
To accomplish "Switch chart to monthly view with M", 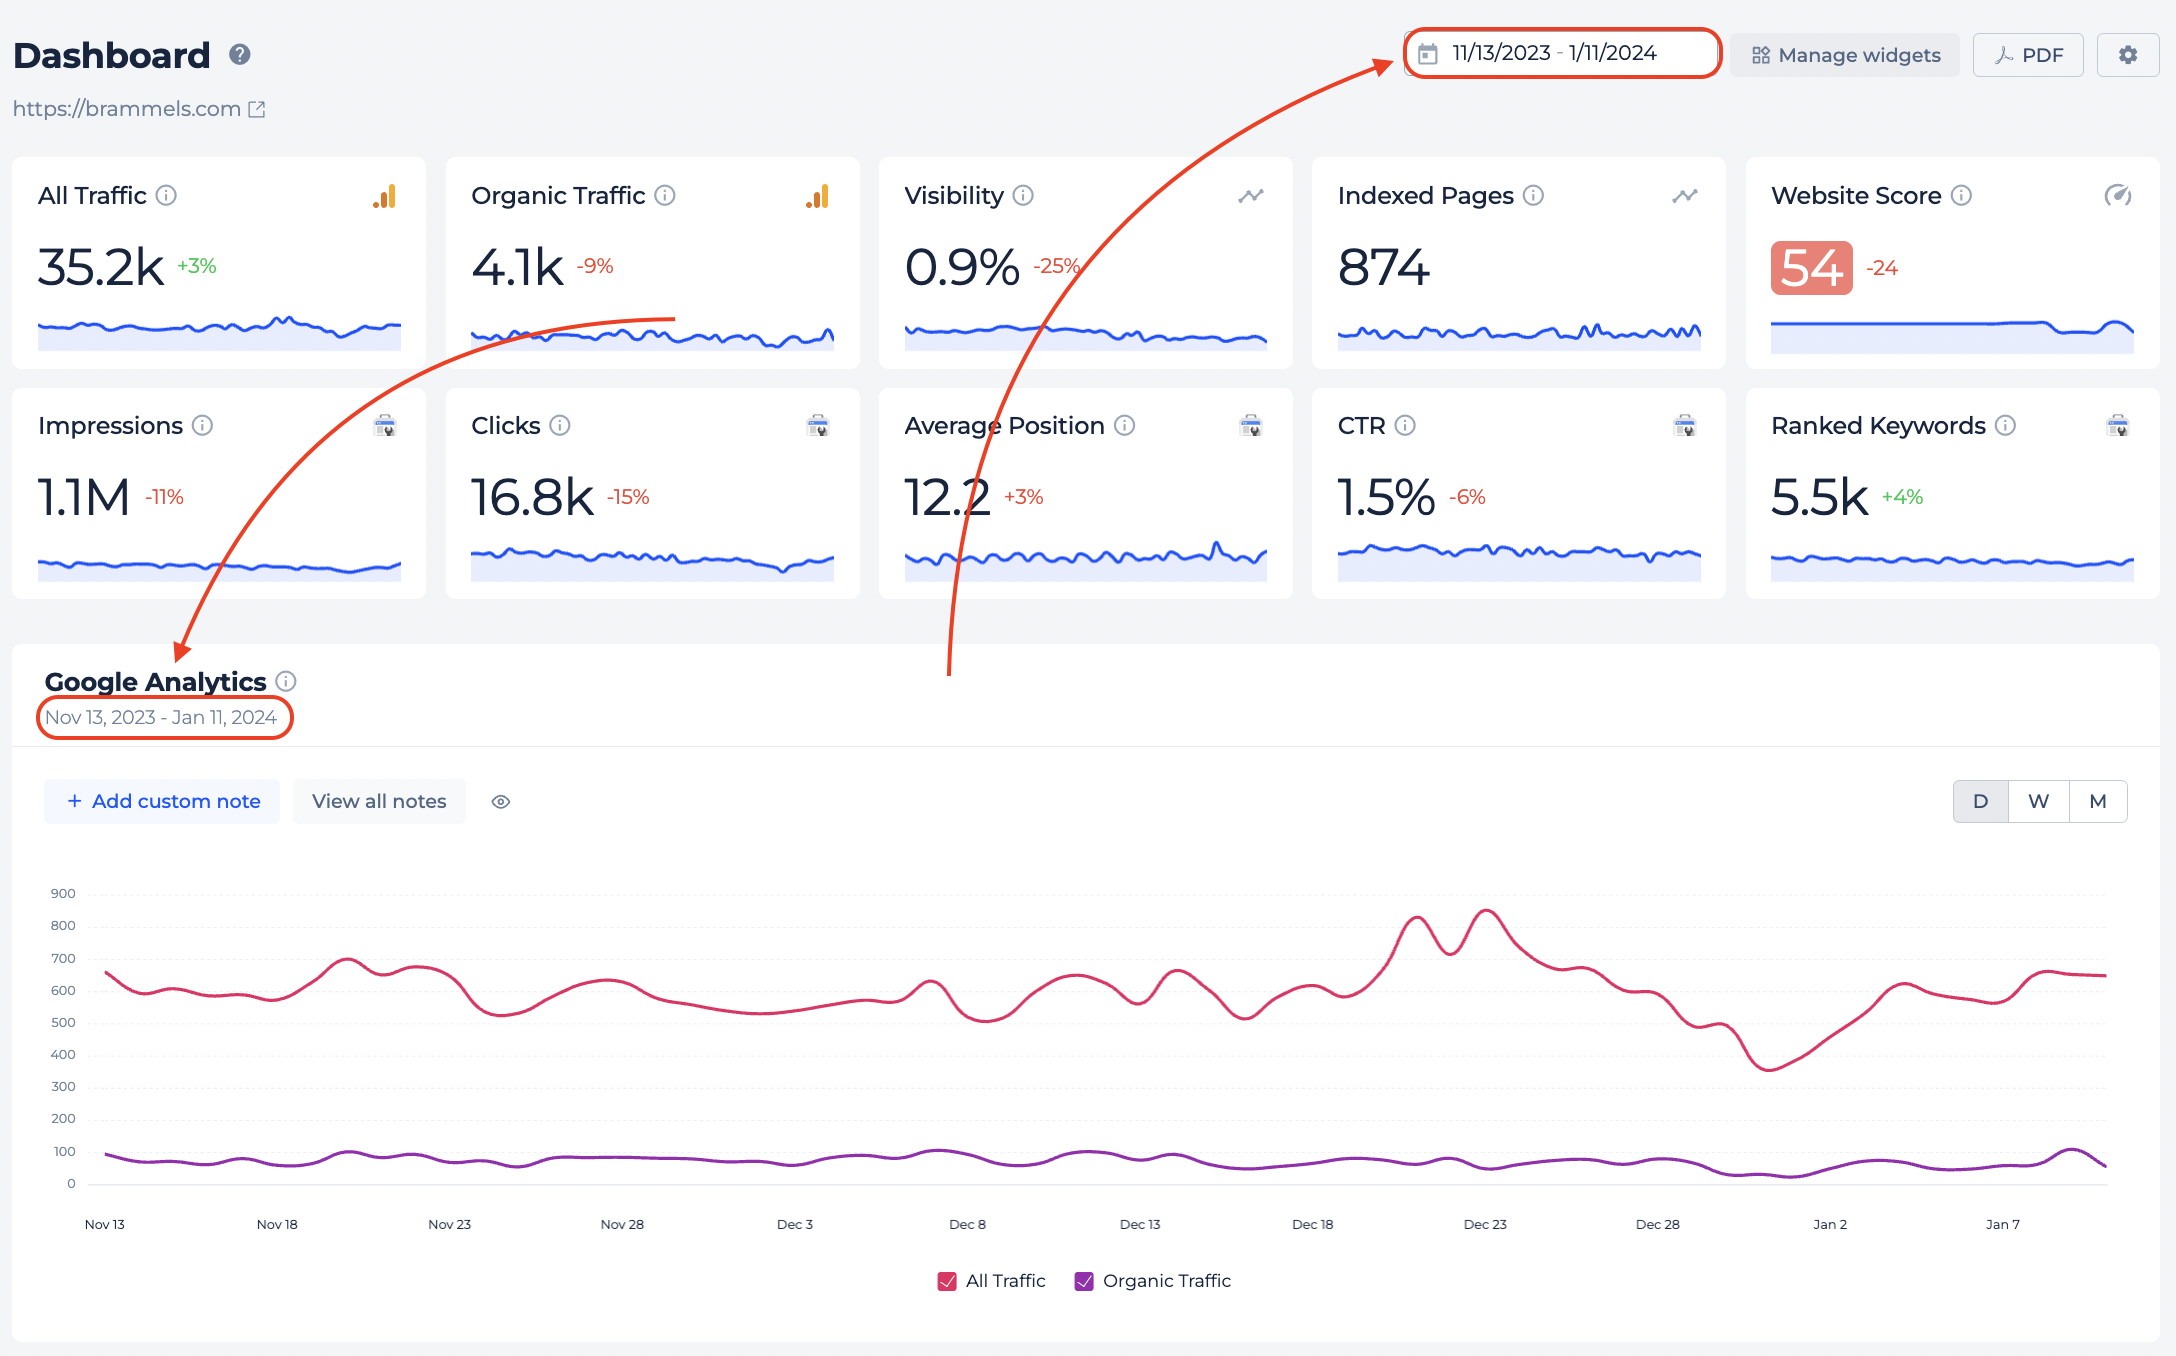I will click(2098, 801).
